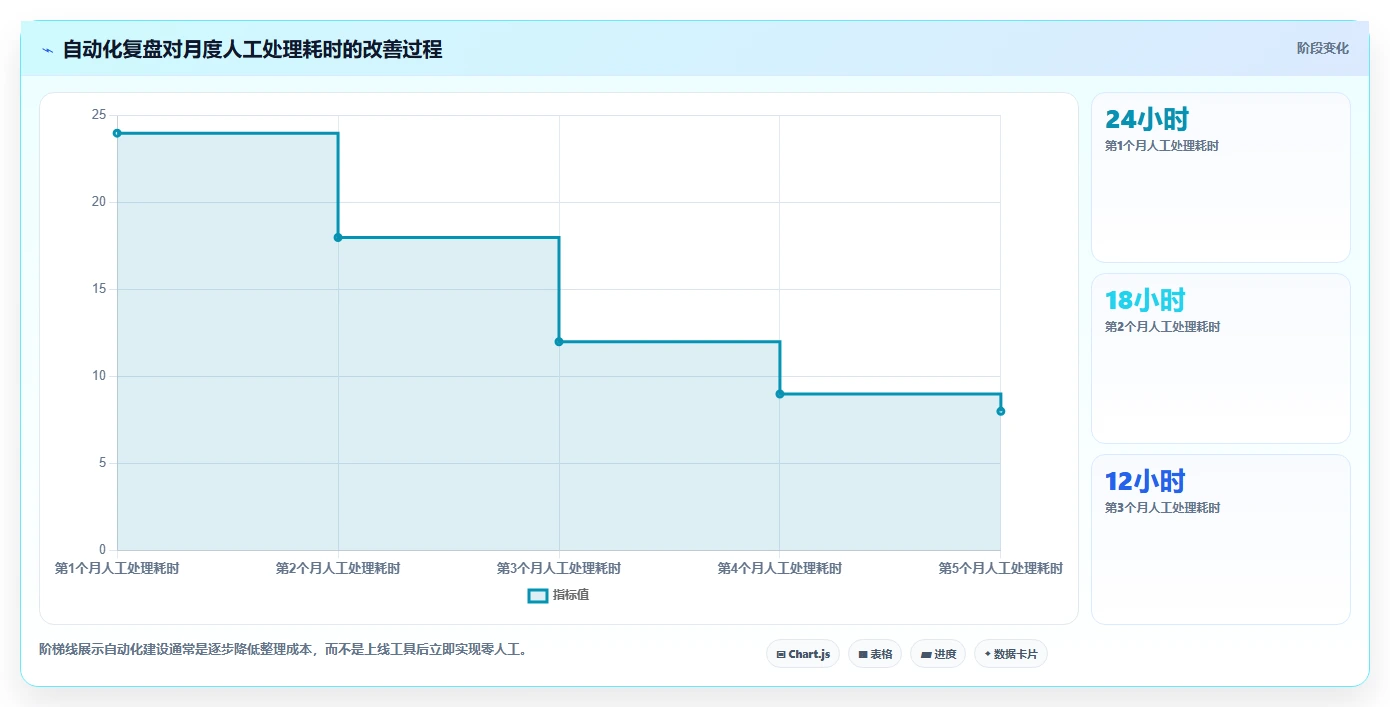Click the final data point at month 5
The height and width of the screenshot is (707, 1390).
pyautogui.click(x=1000, y=411)
